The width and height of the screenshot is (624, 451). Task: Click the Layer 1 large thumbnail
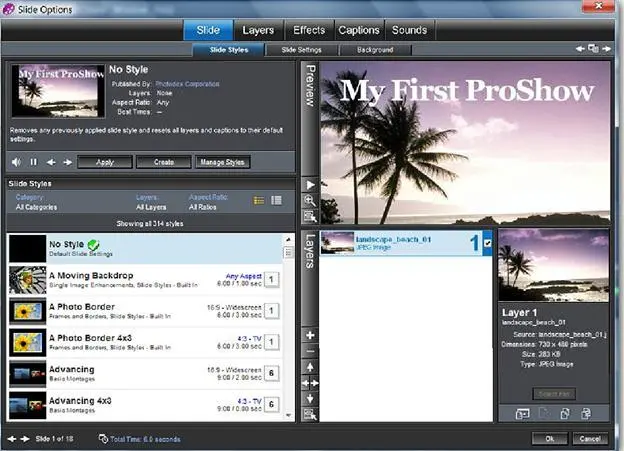[554, 265]
